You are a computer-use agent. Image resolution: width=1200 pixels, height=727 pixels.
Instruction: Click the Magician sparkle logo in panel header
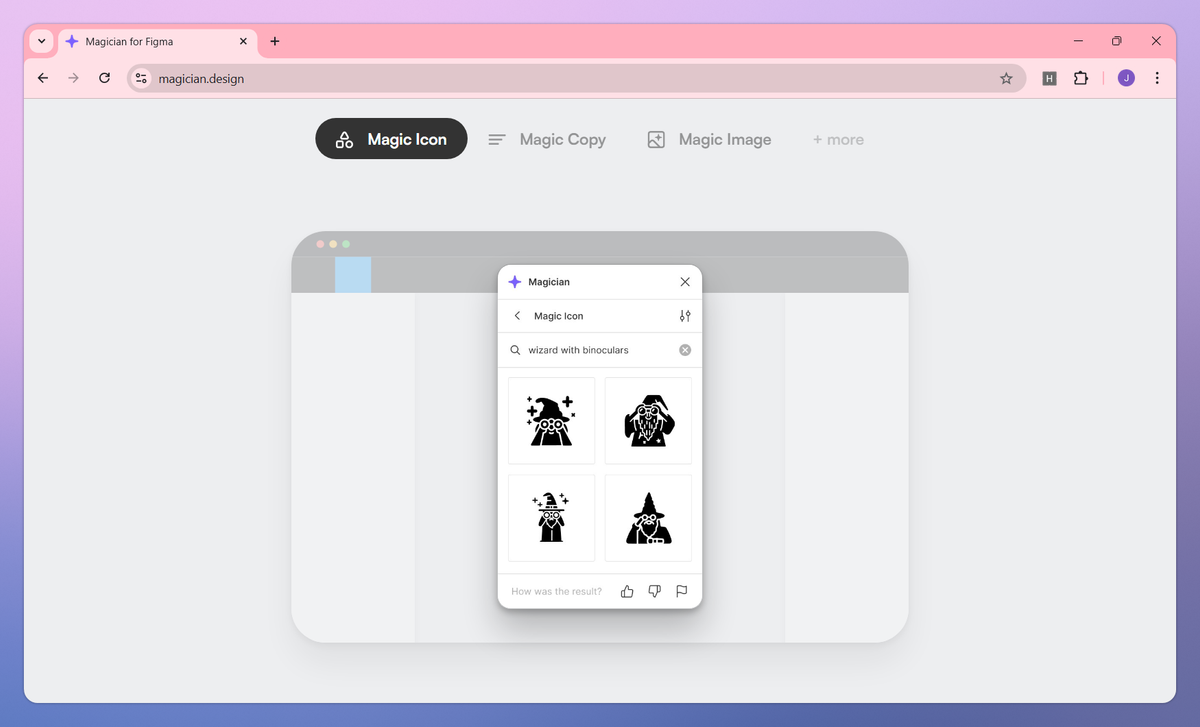514,282
